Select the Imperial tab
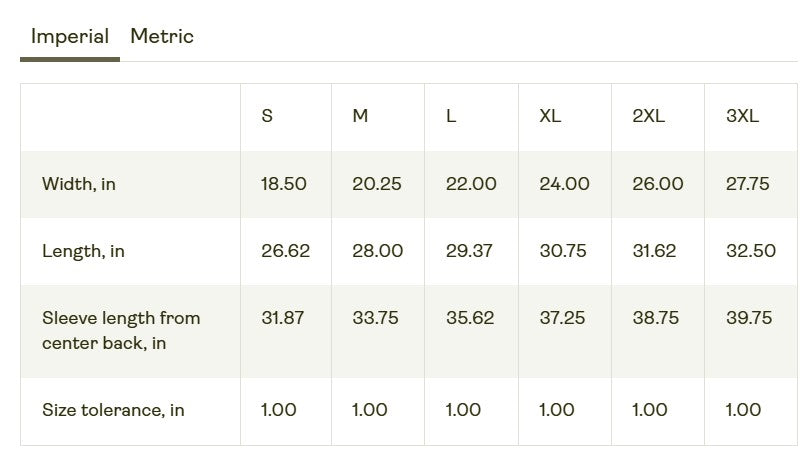811x462 pixels. (x=70, y=37)
